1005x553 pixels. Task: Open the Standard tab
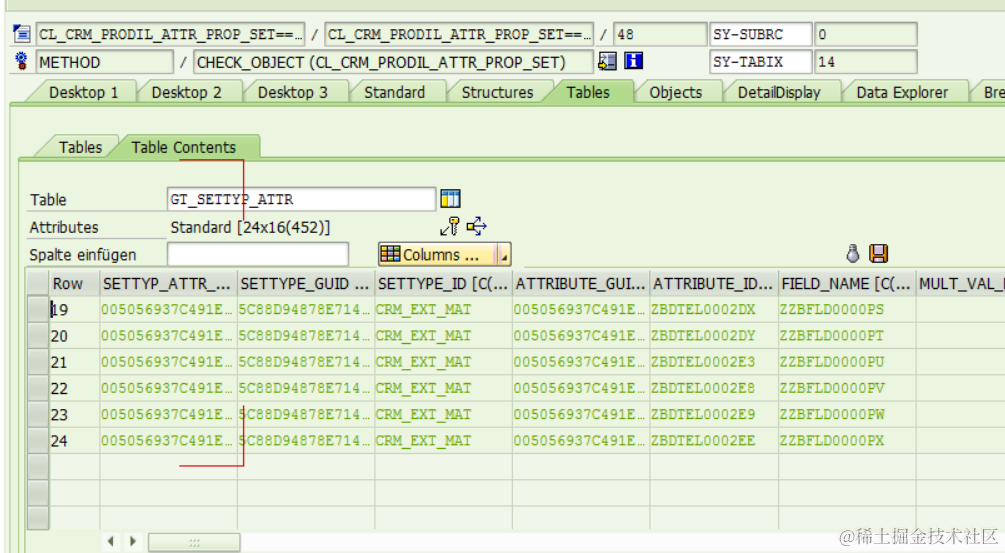(394, 92)
